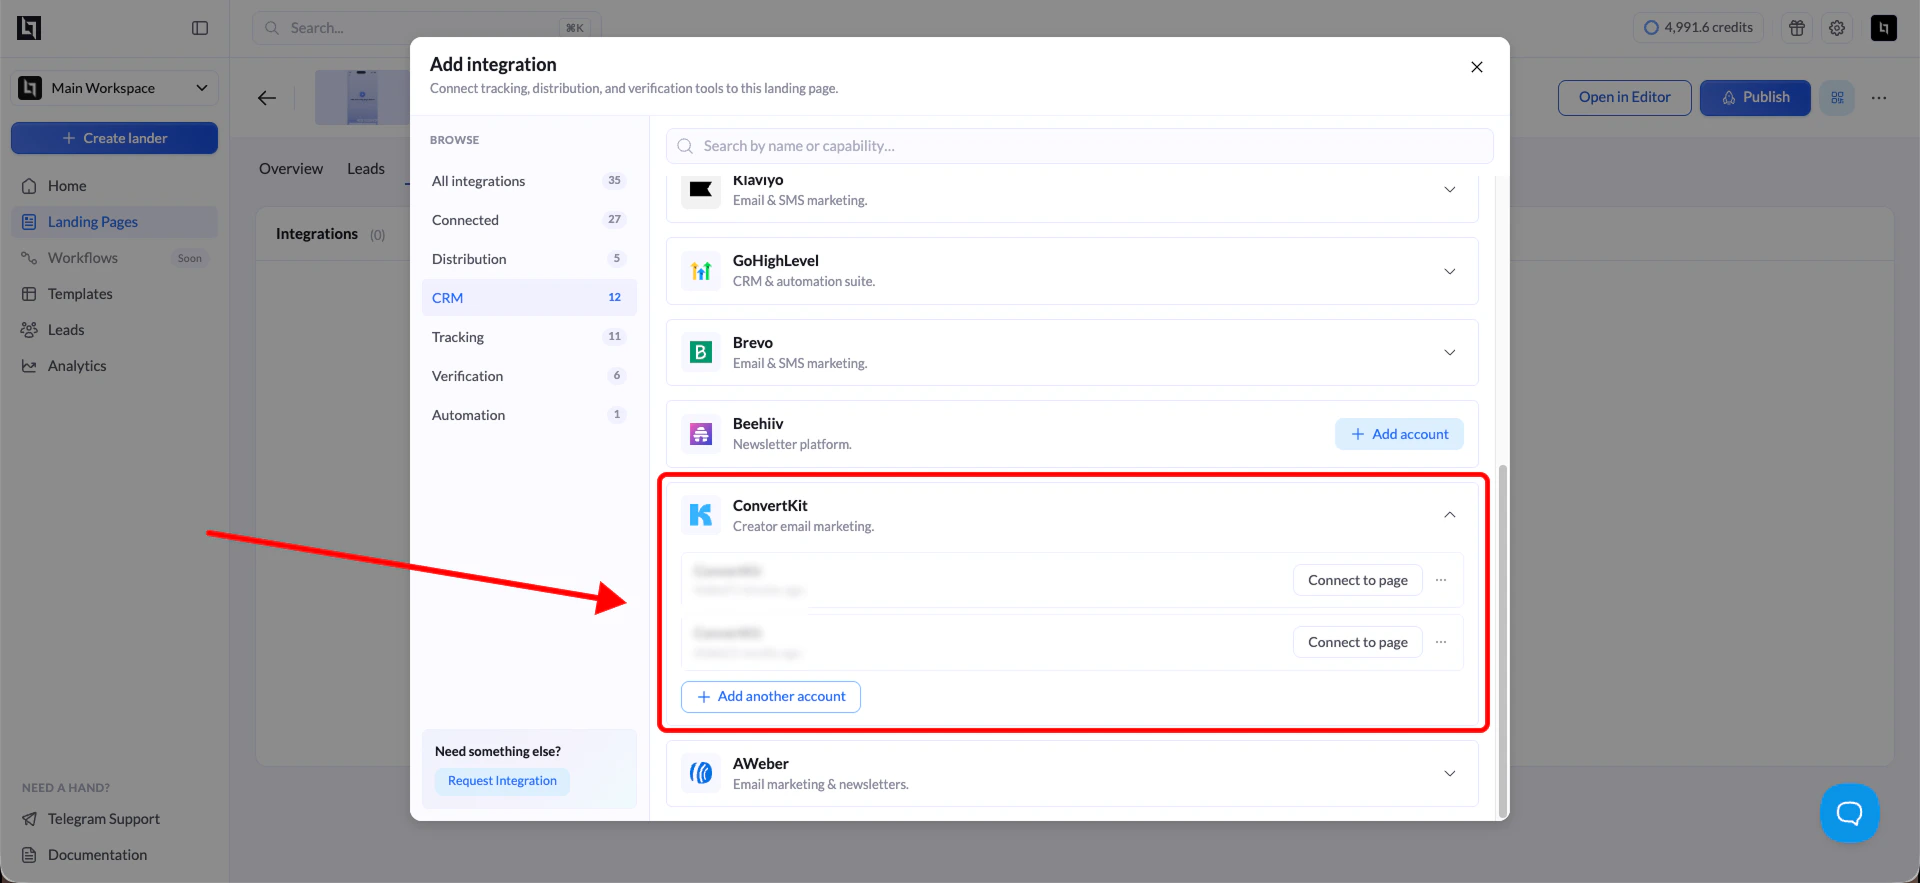Collapse the ConvertKit integration row

click(1449, 515)
